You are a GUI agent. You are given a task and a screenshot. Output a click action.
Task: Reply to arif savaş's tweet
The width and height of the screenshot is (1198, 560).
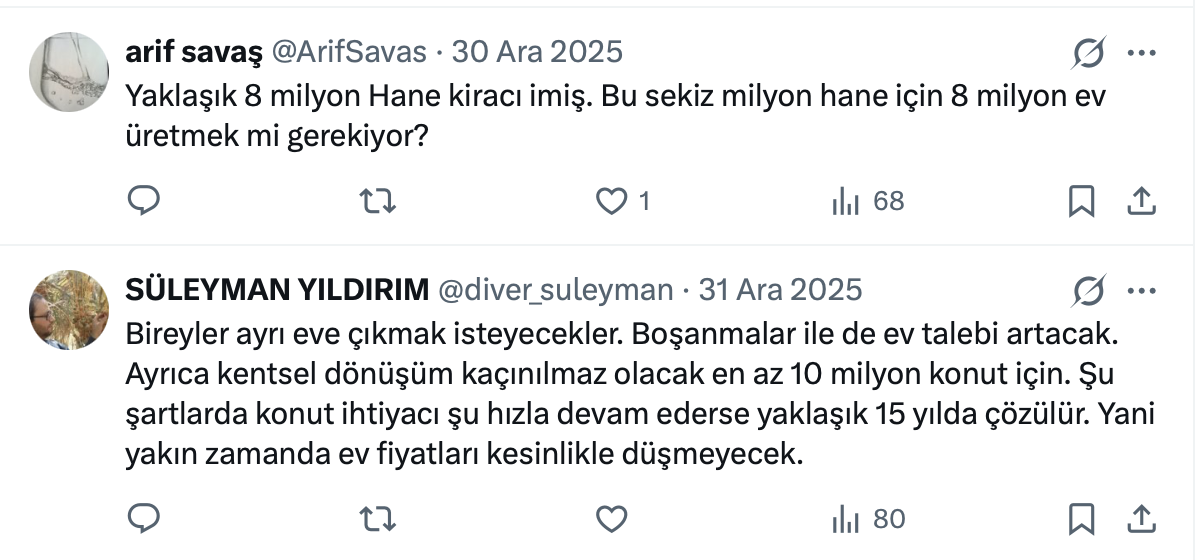[144, 202]
